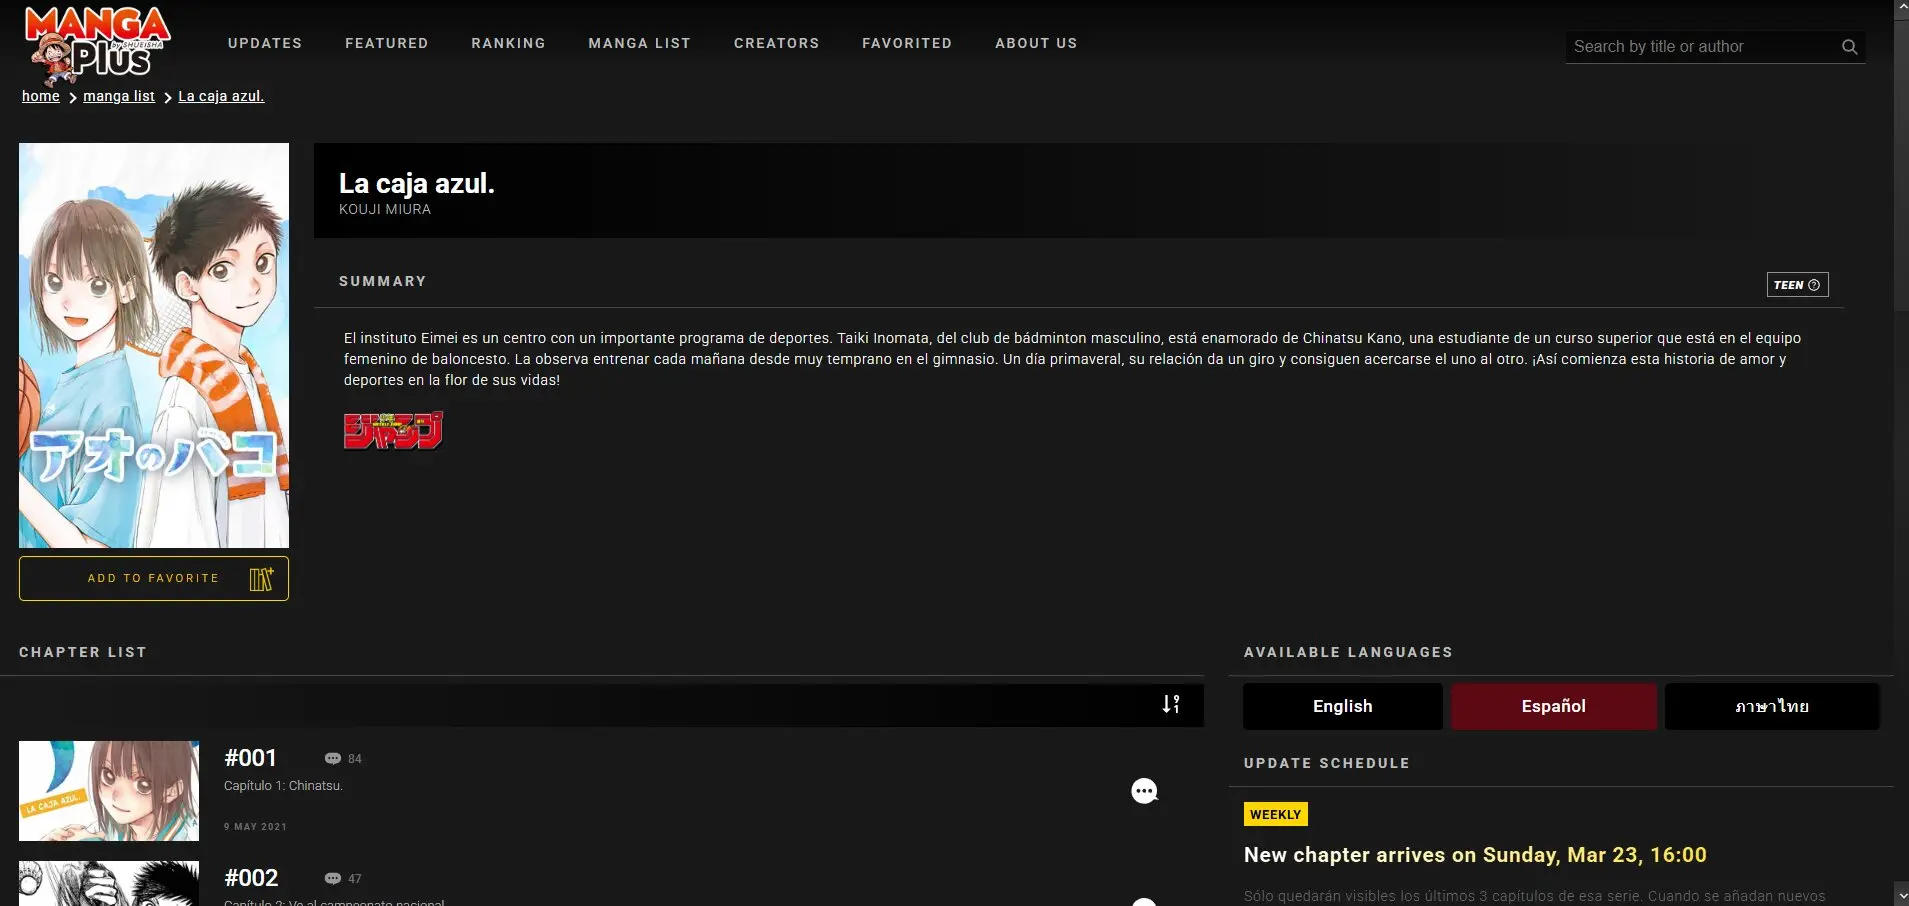Click the manga list breadcrumb link
Viewport: 1909px width, 906px height.
pyautogui.click(x=119, y=96)
